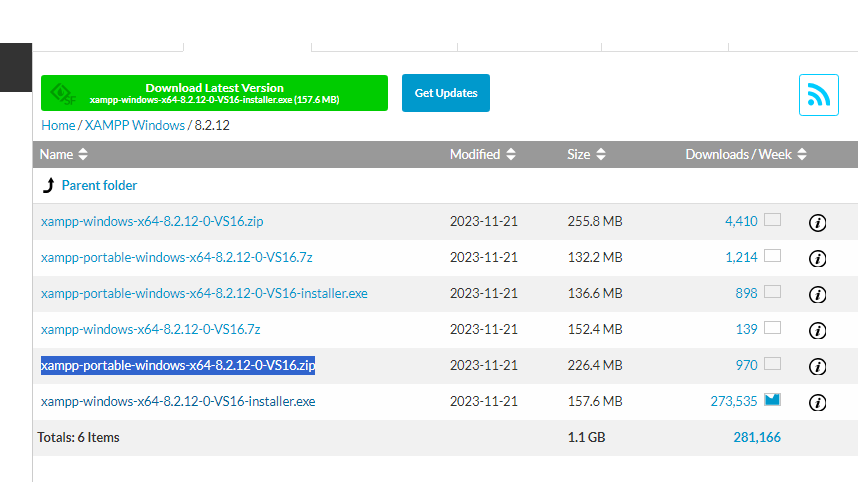Open the 898 weekly downloads stat

click(x=746, y=293)
